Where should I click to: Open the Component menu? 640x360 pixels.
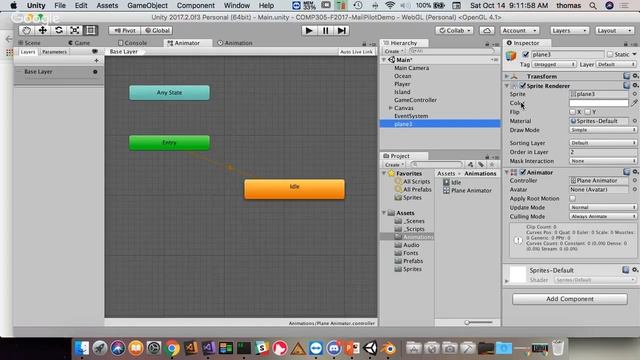coord(196,6)
